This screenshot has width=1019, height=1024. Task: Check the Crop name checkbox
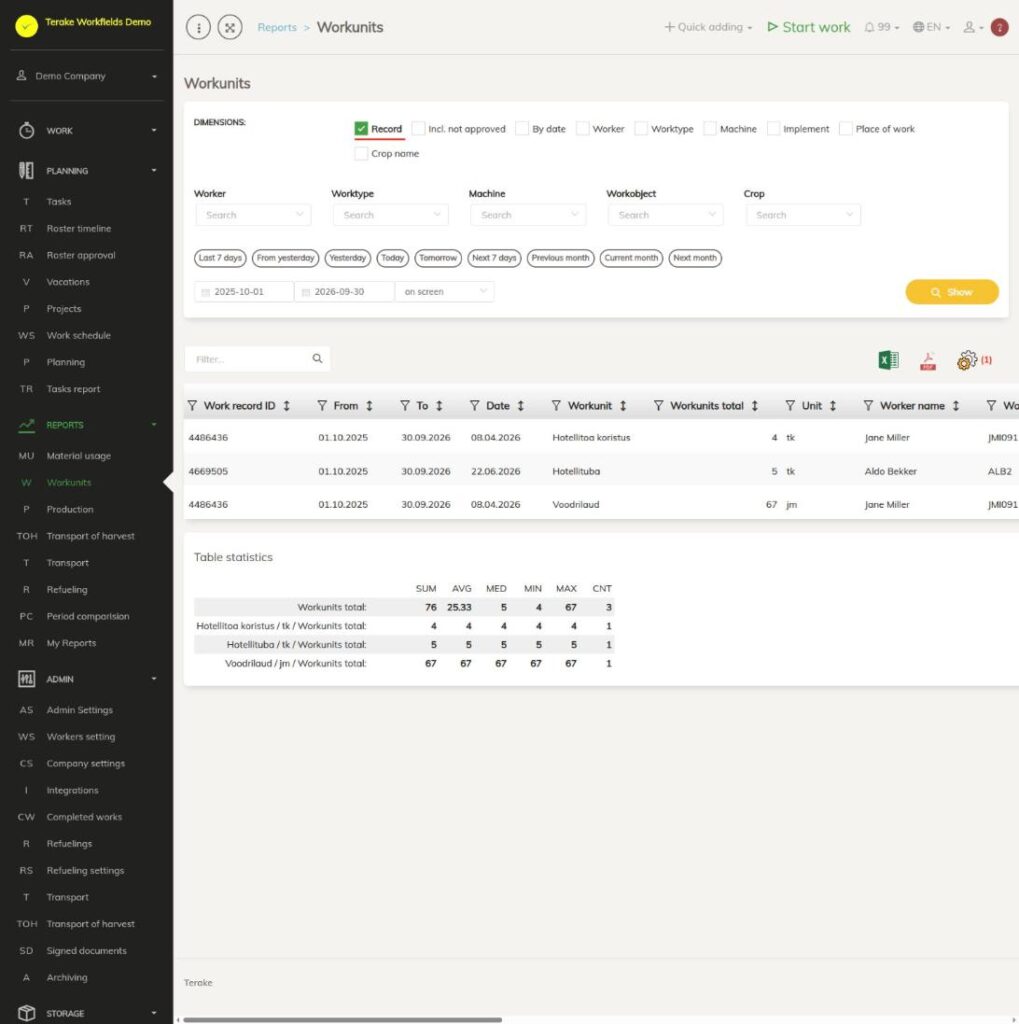361,153
